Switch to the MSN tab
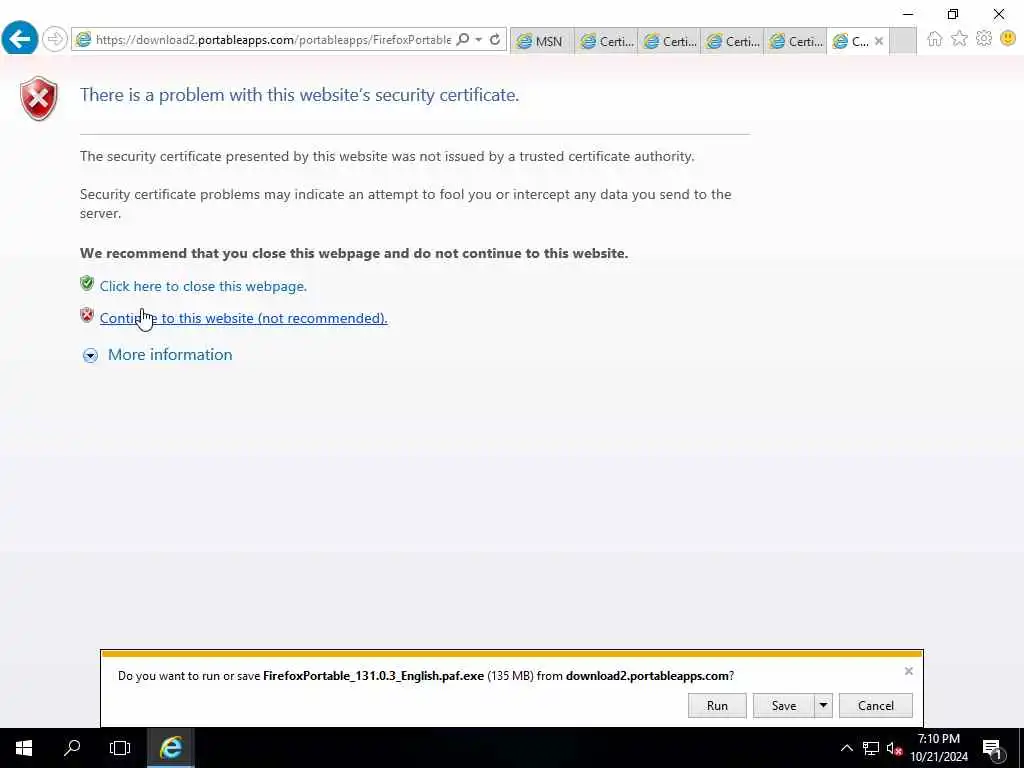This screenshot has height=768, width=1024. click(x=542, y=41)
